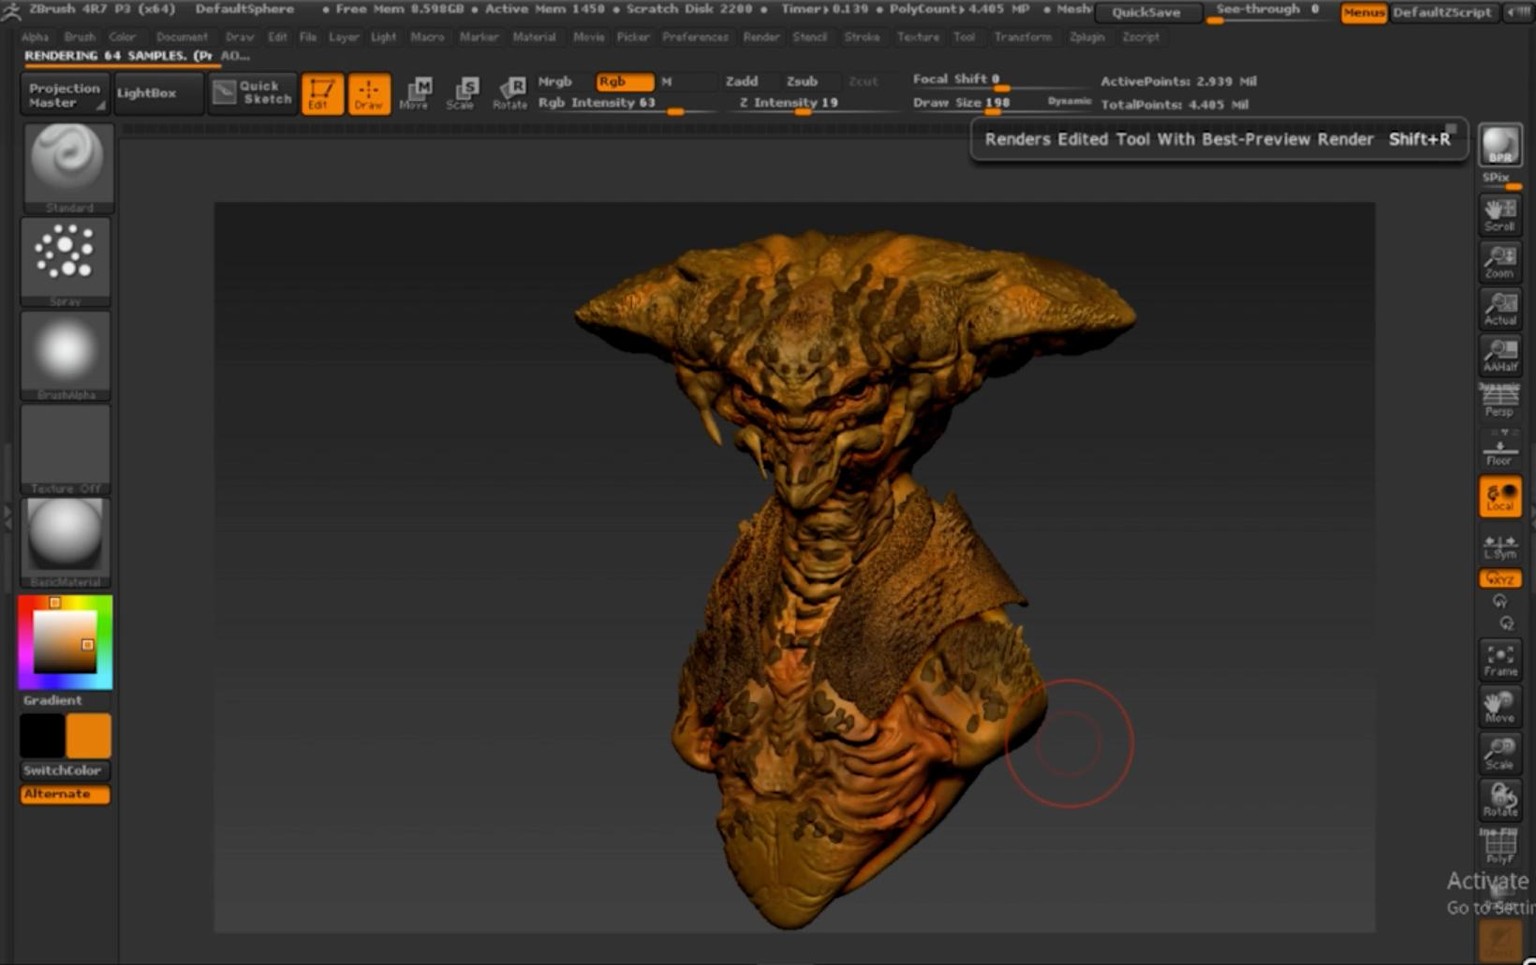The image size is (1536, 965).
Task: Toggle the Menus button
Action: (x=1363, y=12)
